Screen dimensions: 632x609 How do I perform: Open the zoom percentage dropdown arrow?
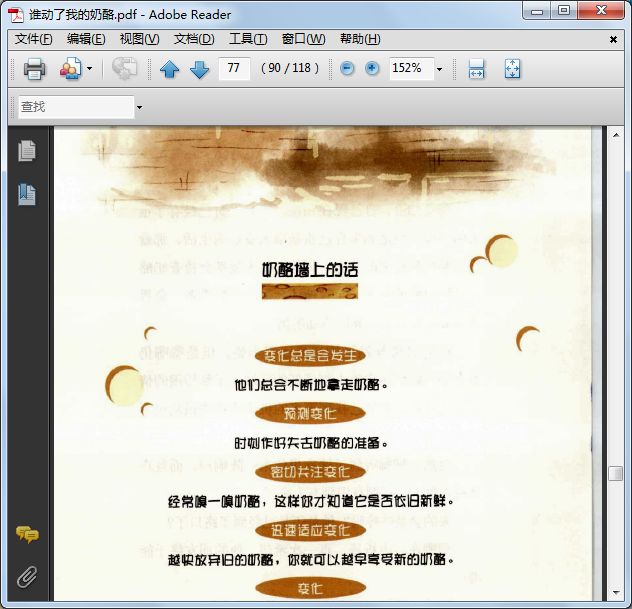tap(440, 69)
